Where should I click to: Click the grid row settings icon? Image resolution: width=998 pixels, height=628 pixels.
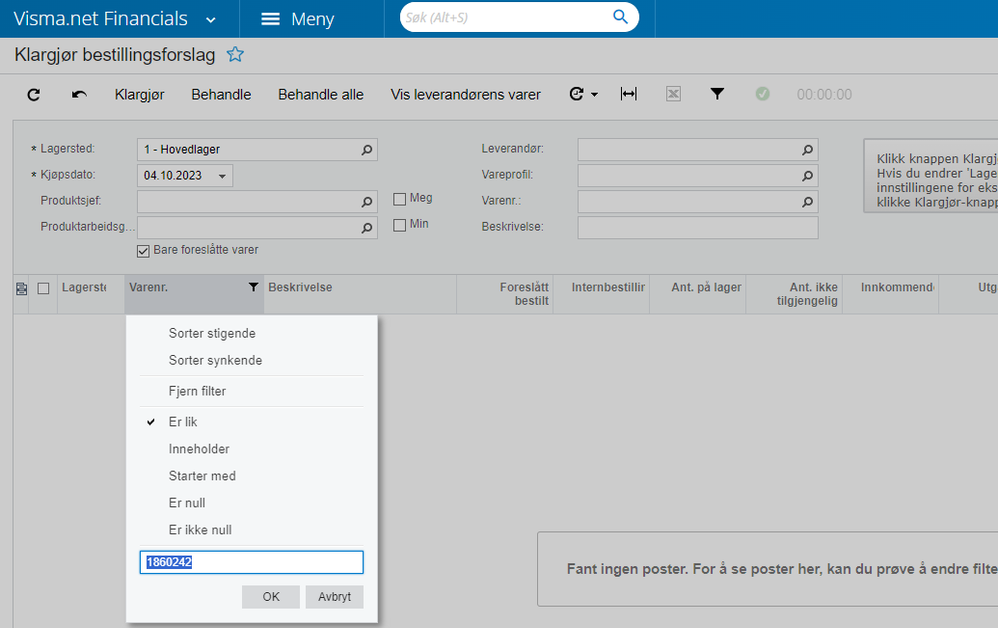[22, 289]
